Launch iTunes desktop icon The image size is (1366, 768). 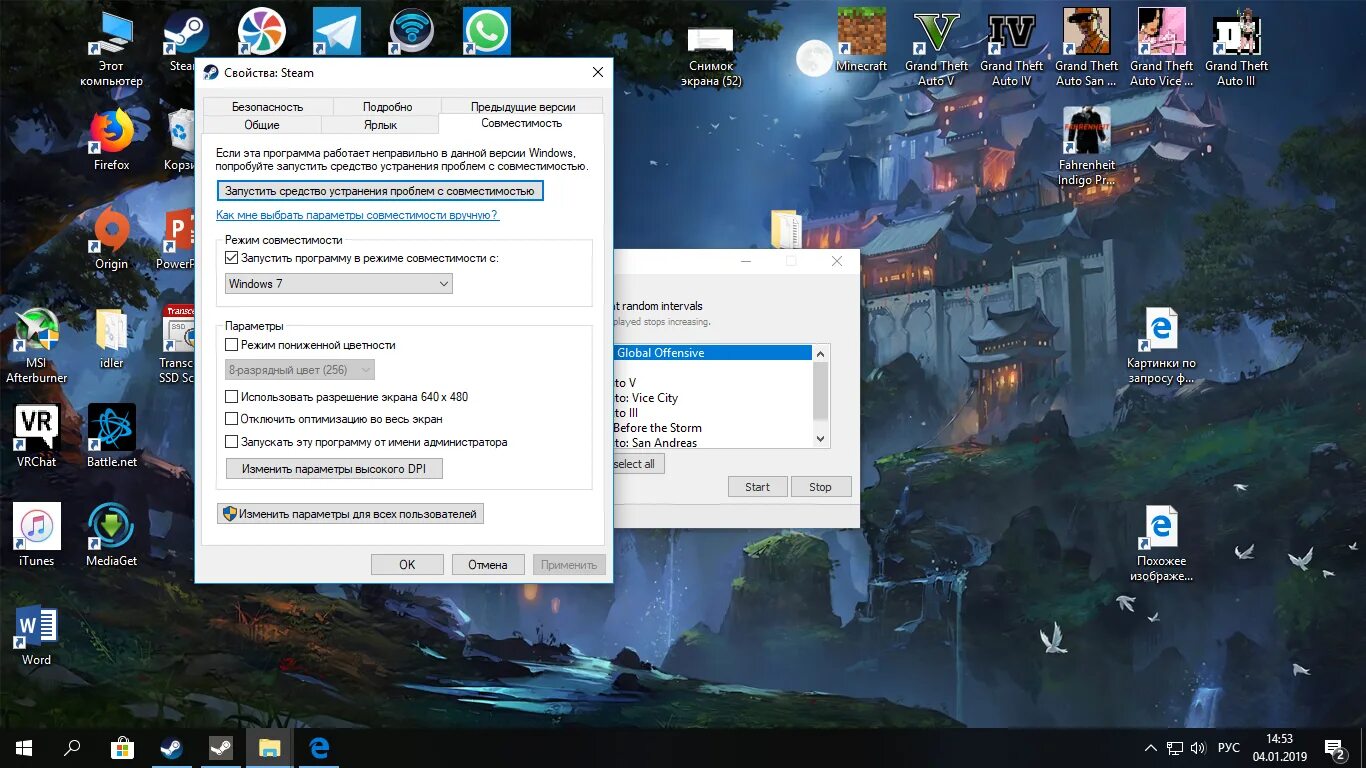coord(37,536)
